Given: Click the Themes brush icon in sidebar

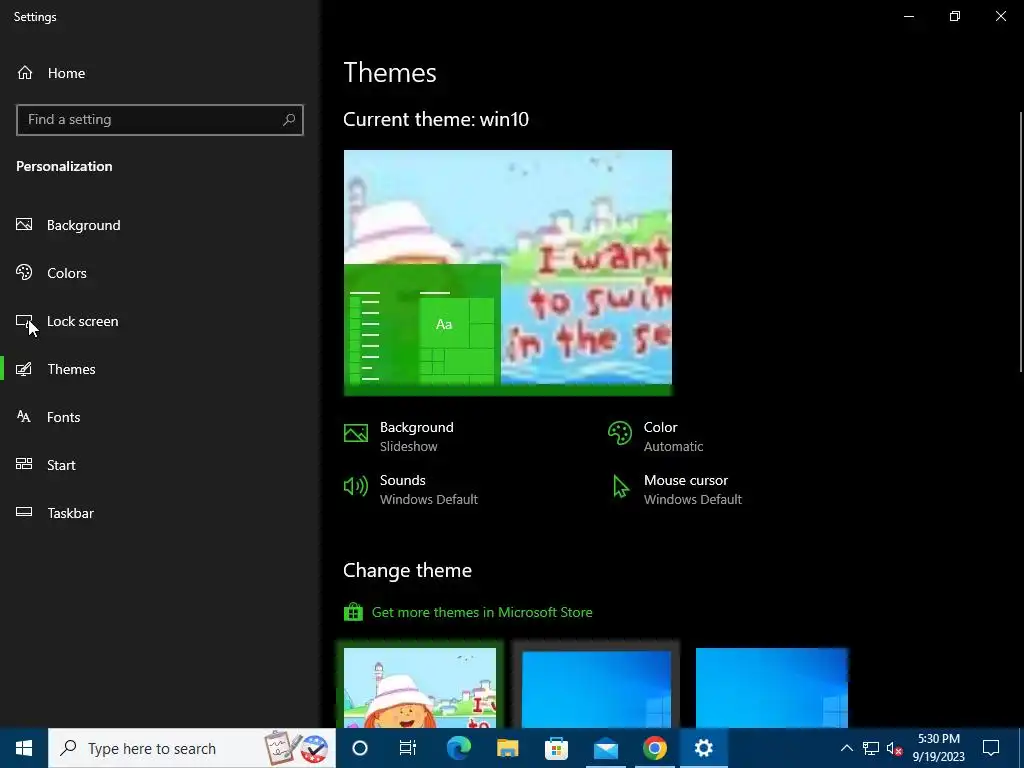Looking at the screenshot, I should (24, 369).
